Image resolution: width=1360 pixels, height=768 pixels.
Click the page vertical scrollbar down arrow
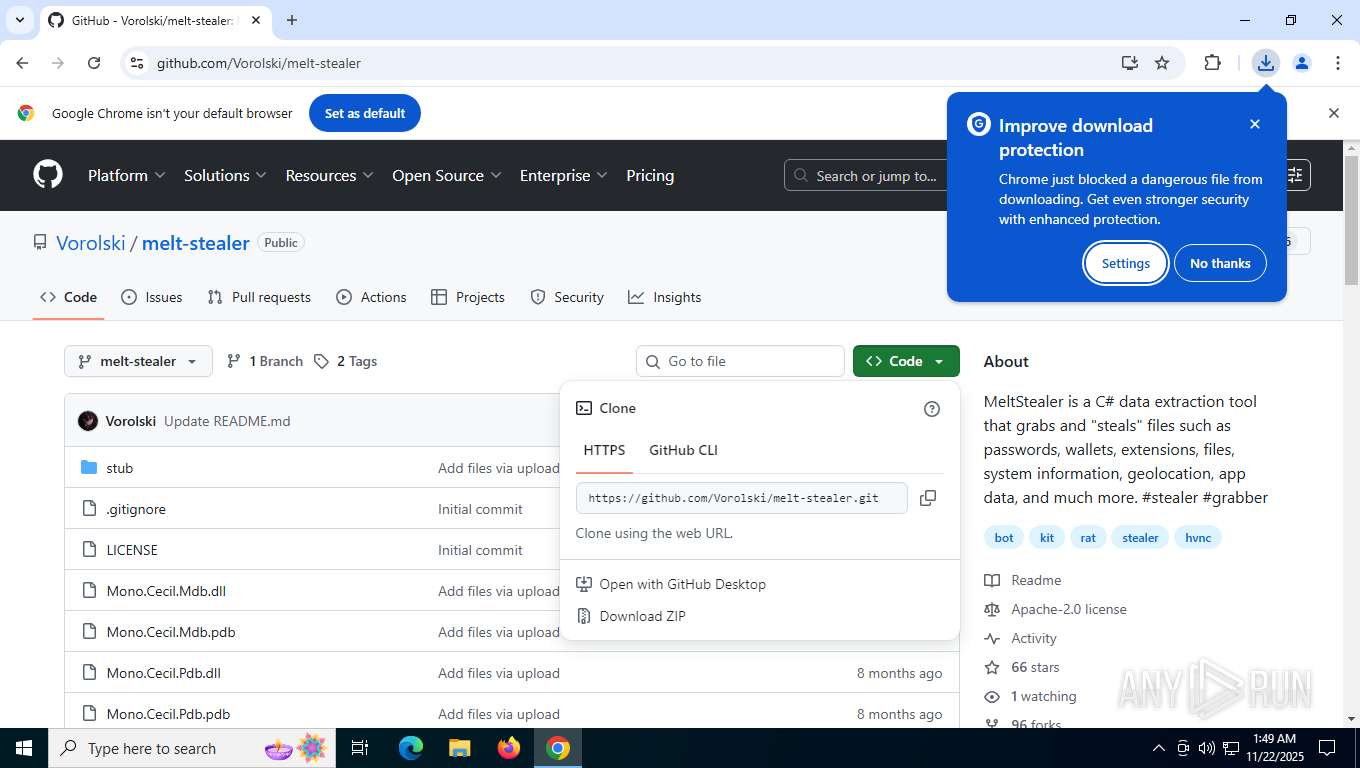click(1351, 718)
